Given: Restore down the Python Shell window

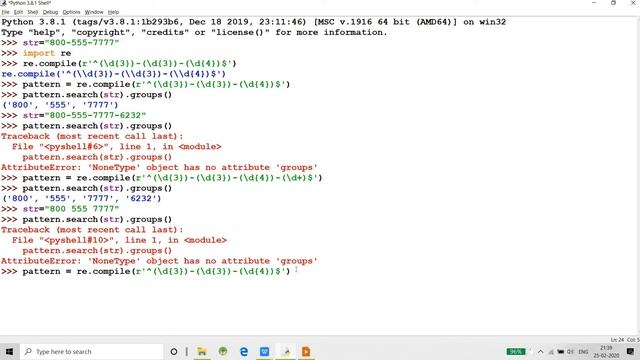Looking at the screenshot, I should pos(613,3).
